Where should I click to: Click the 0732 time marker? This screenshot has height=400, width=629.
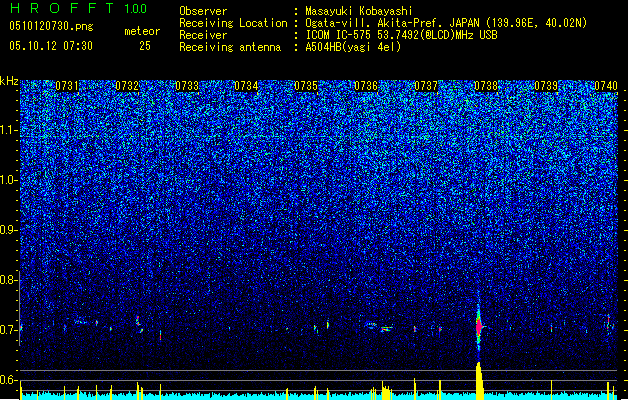click(127, 86)
